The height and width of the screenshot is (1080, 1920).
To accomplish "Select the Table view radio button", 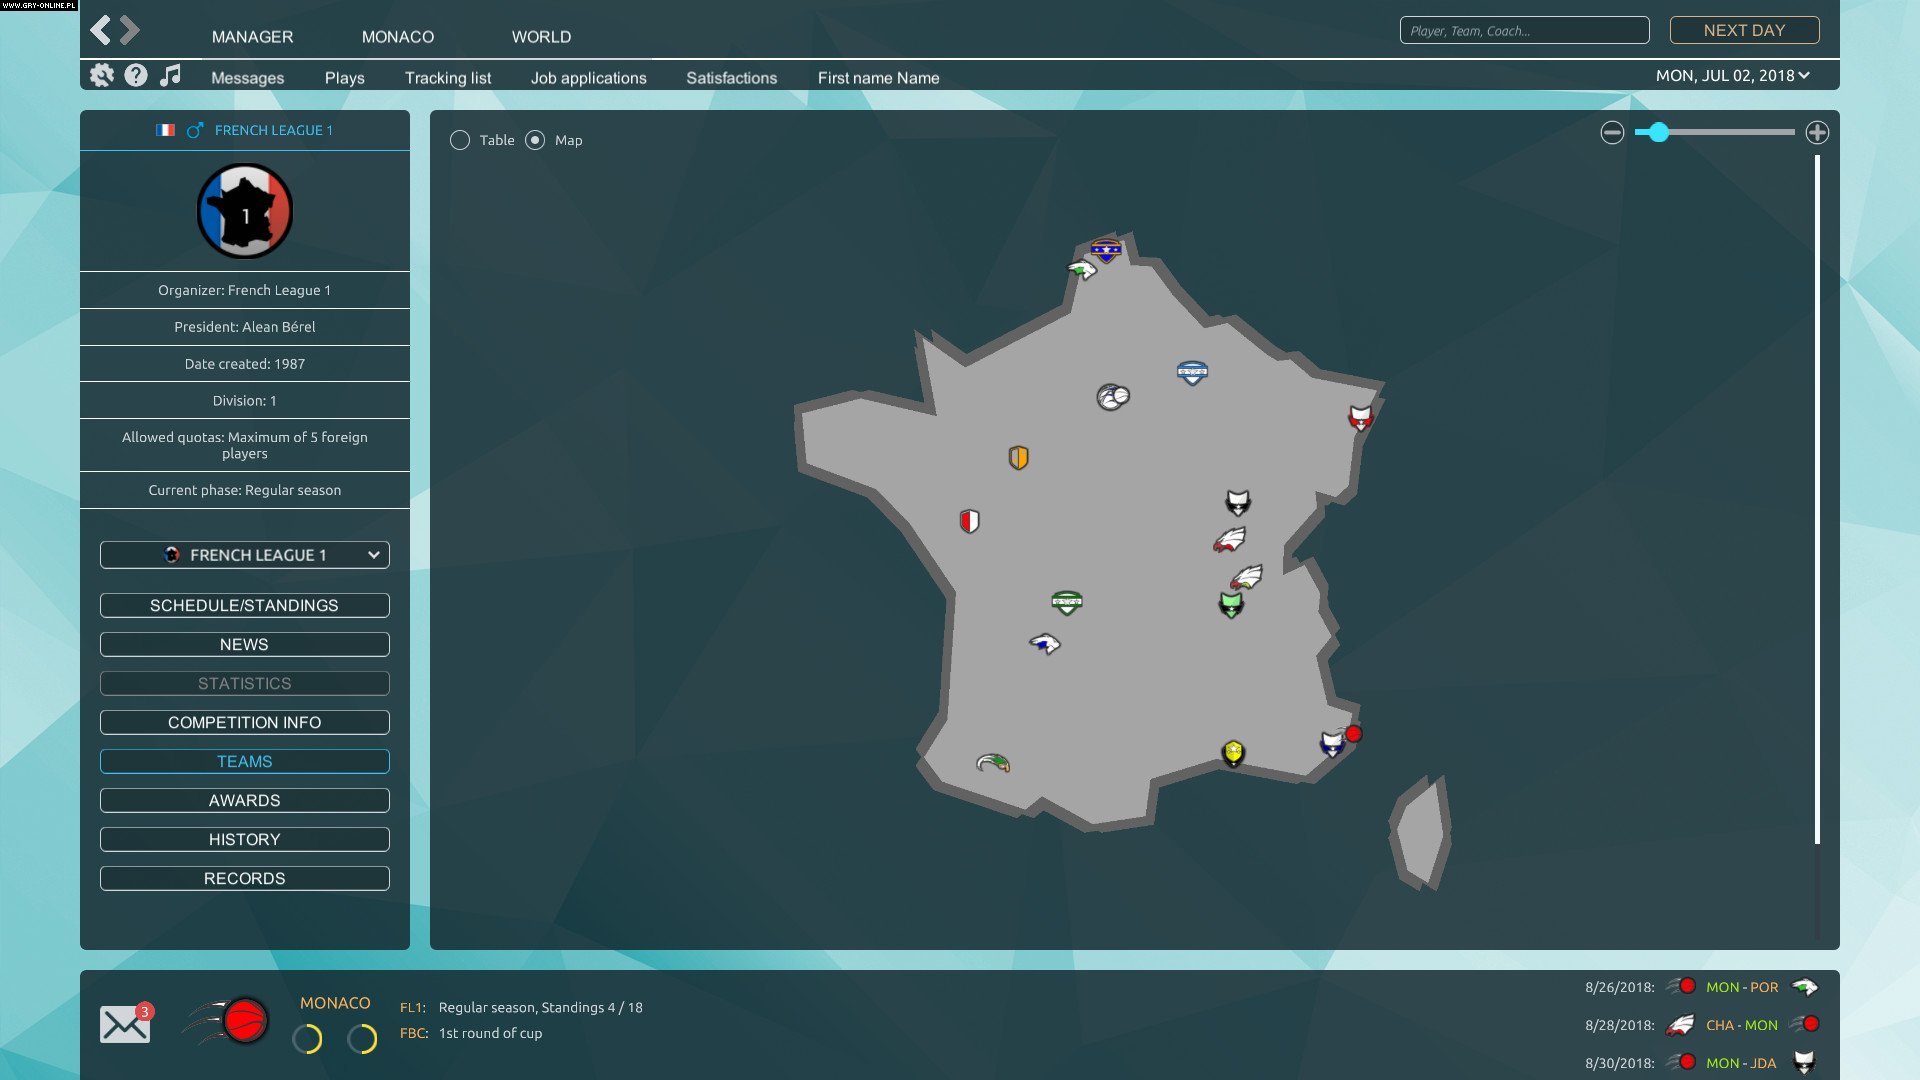I will [x=460, y=140].
